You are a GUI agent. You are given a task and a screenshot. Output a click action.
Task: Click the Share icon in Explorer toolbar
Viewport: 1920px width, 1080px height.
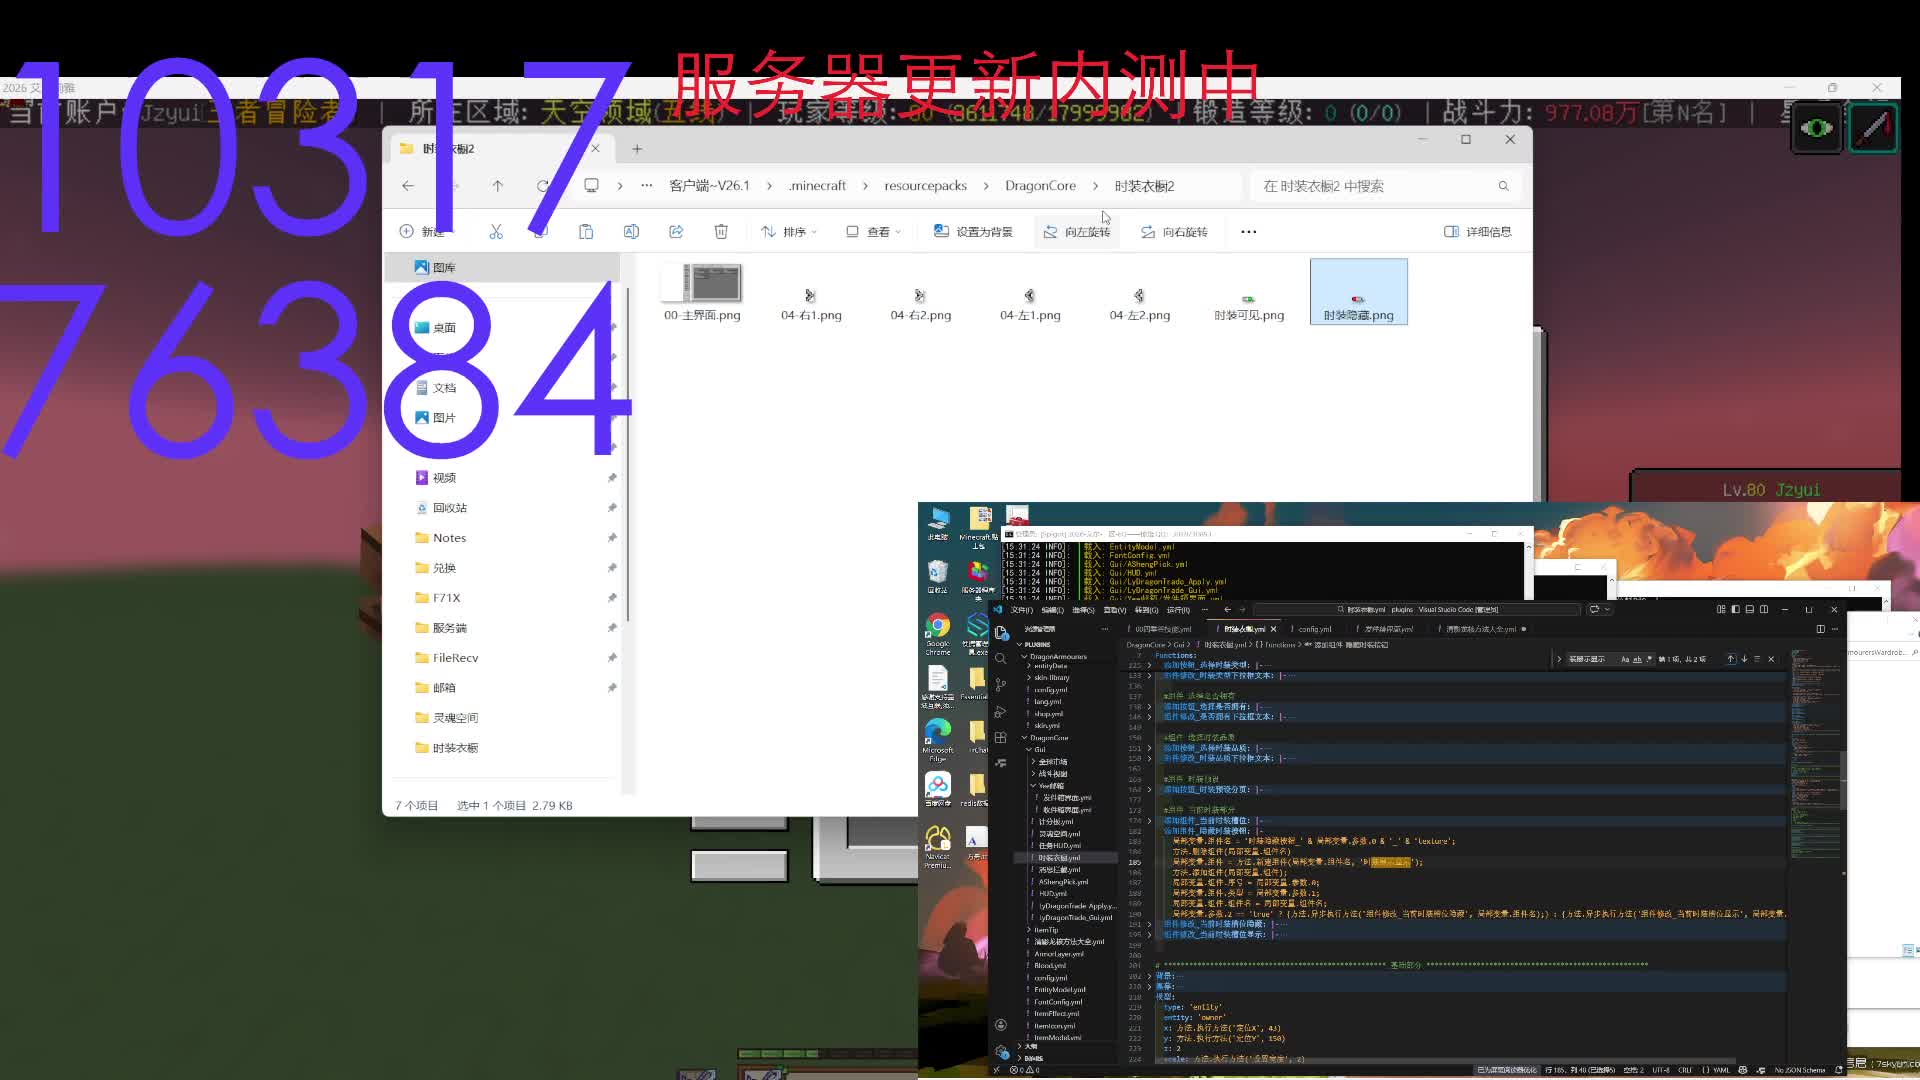[676, 232]
